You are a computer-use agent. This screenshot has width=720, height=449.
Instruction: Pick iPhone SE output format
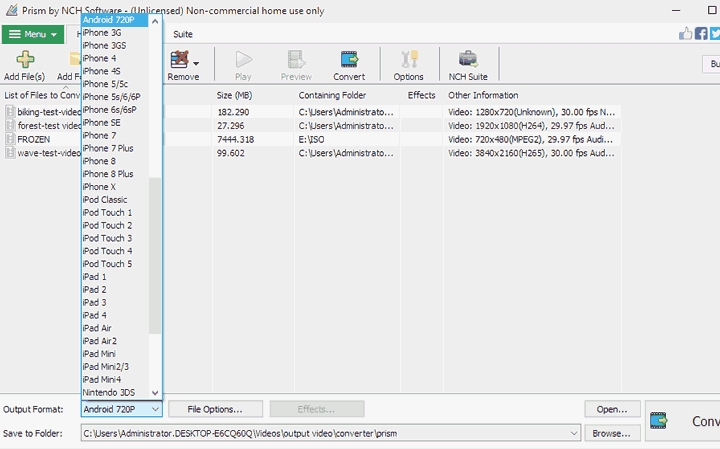115,123
